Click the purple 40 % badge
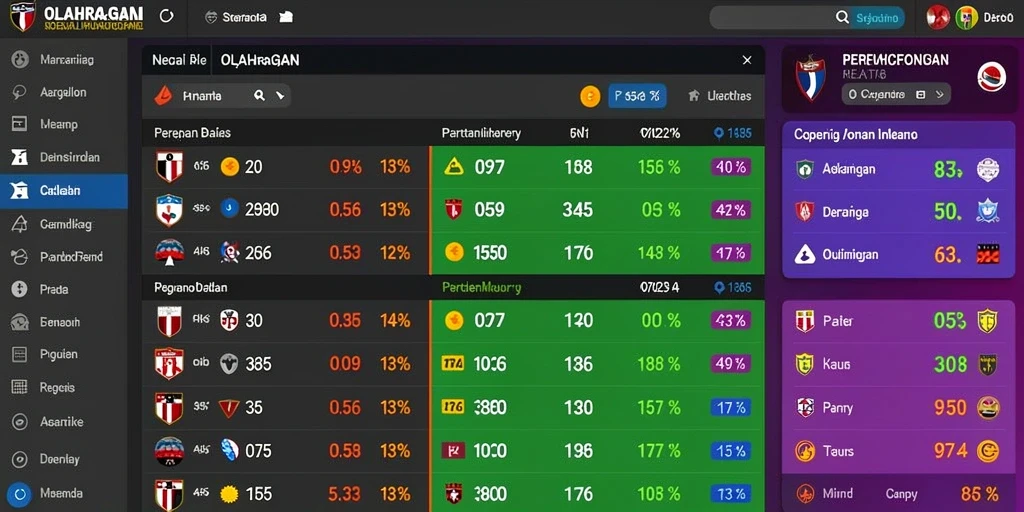Screen dimensions: 1024x512 [731, 167]
